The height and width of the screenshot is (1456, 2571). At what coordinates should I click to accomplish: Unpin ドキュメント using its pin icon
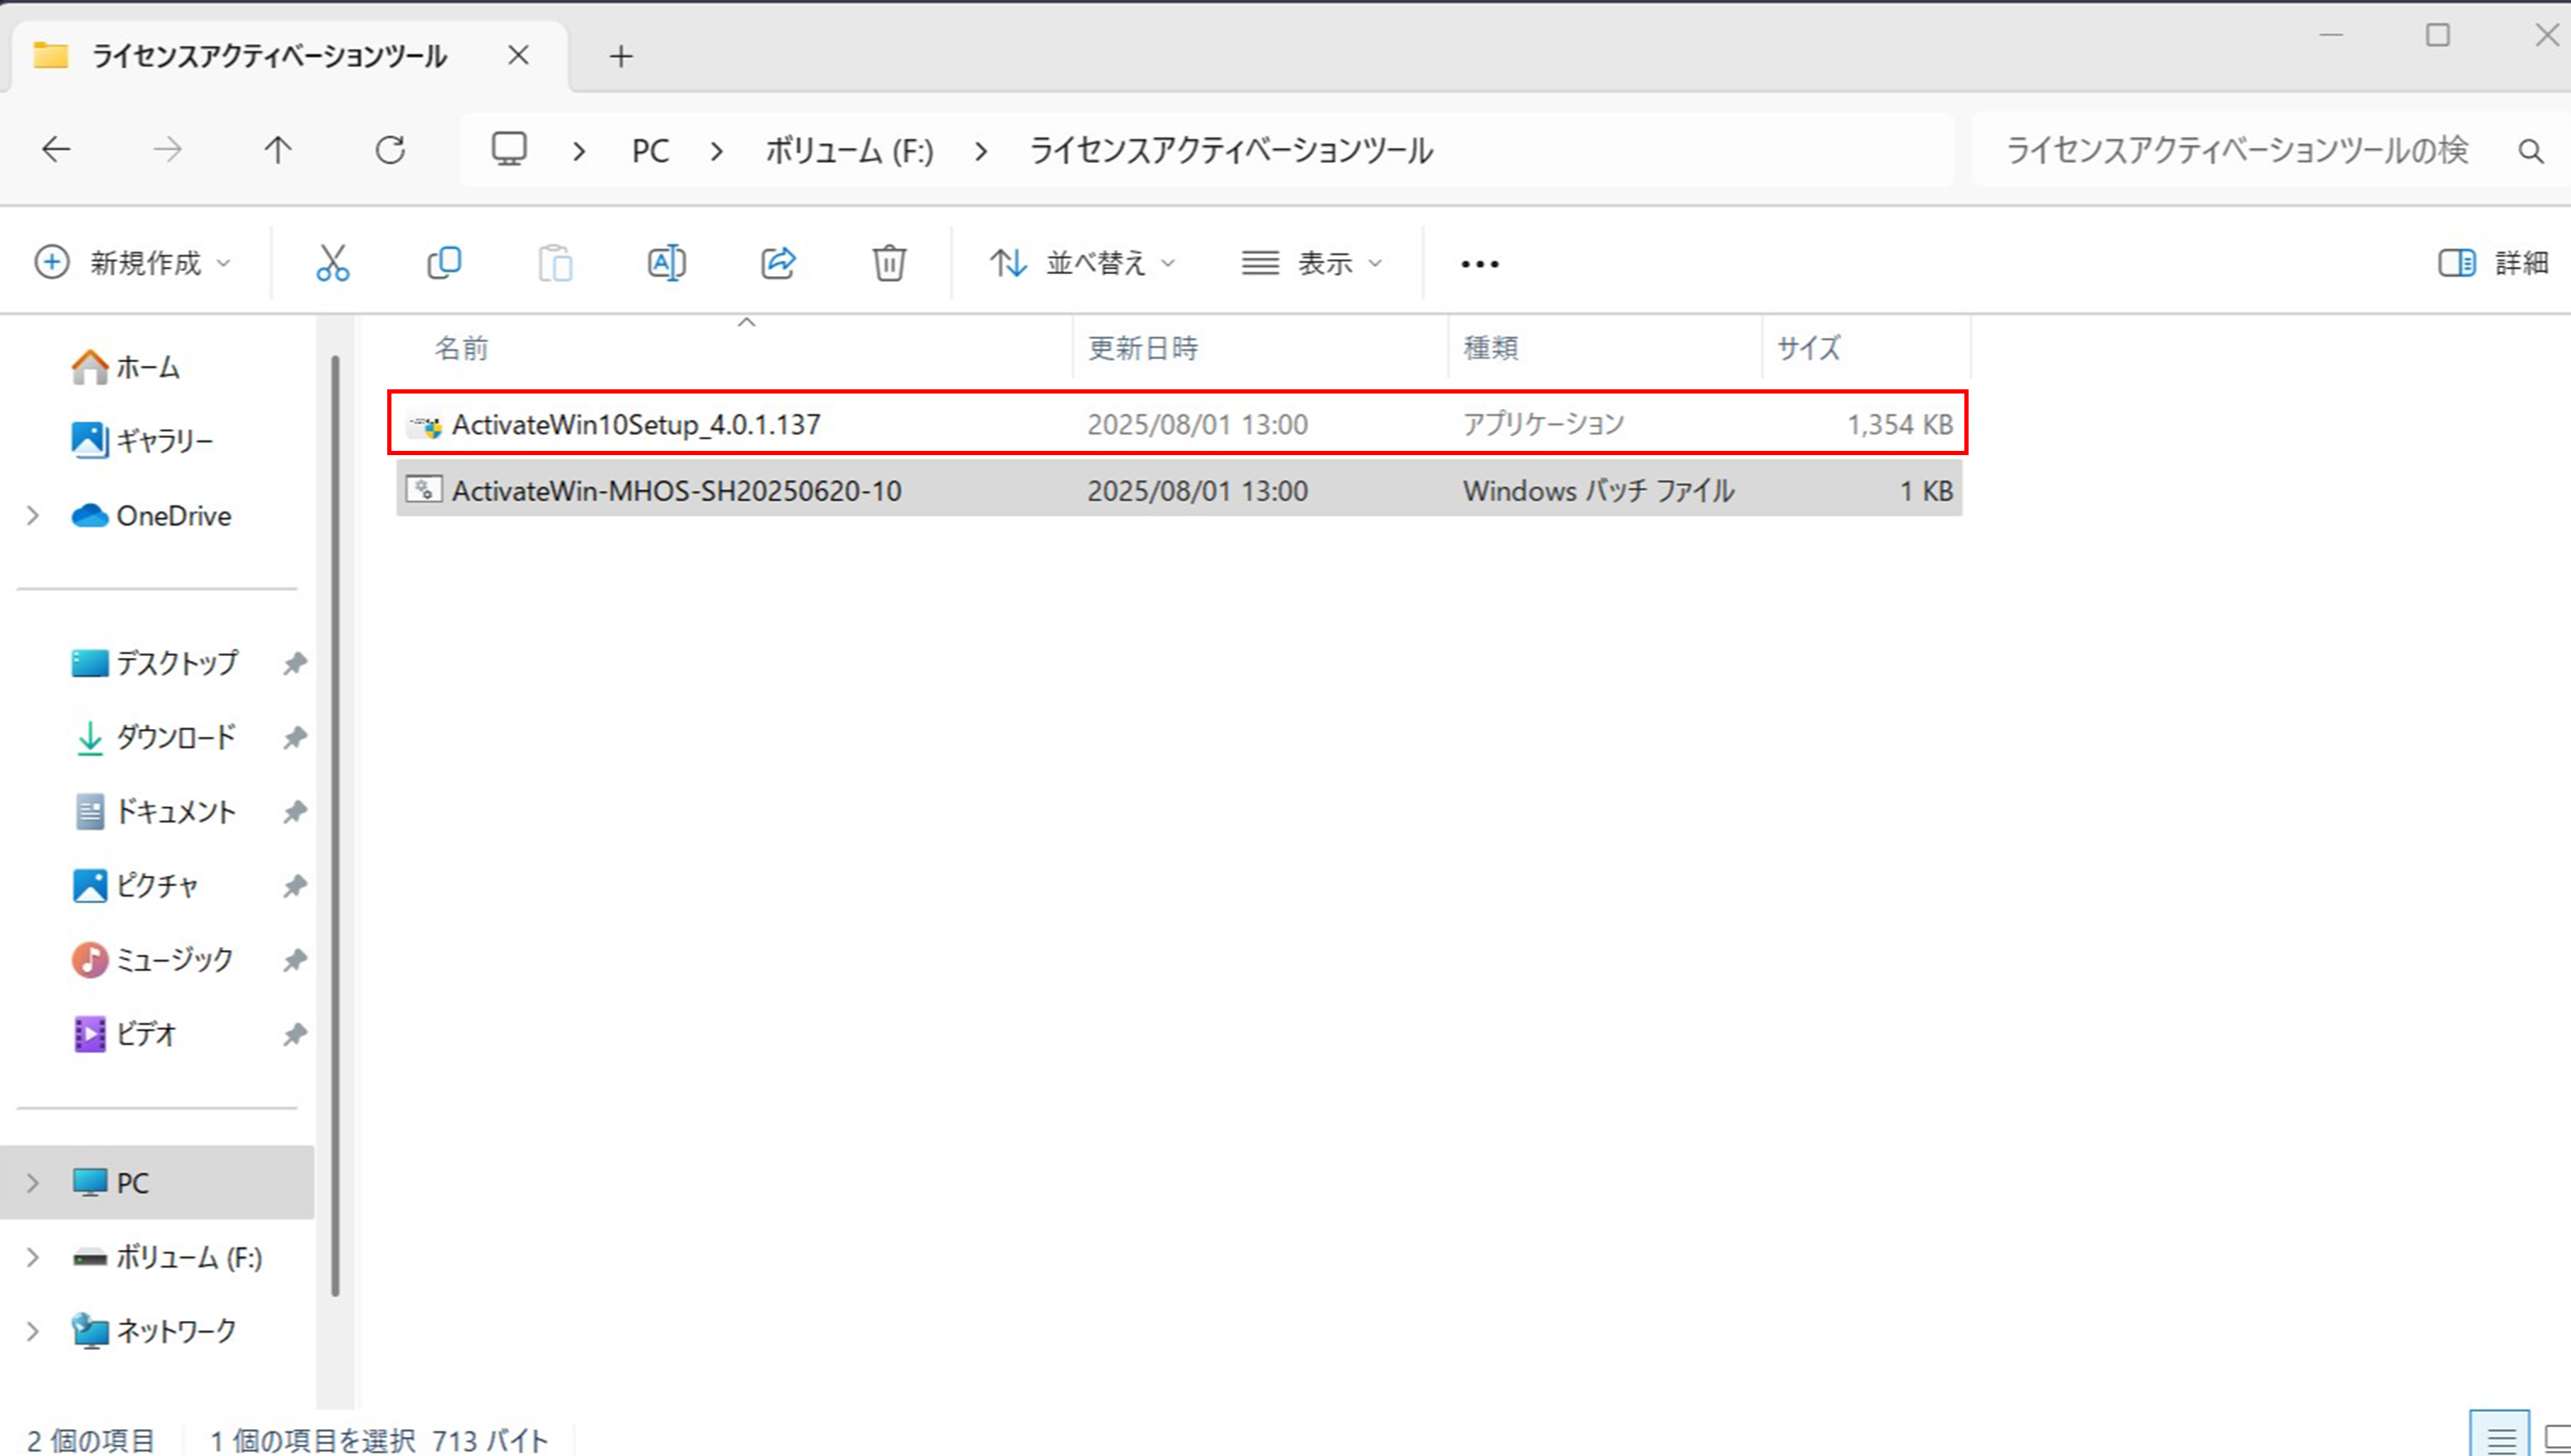[x=294, y=811]
